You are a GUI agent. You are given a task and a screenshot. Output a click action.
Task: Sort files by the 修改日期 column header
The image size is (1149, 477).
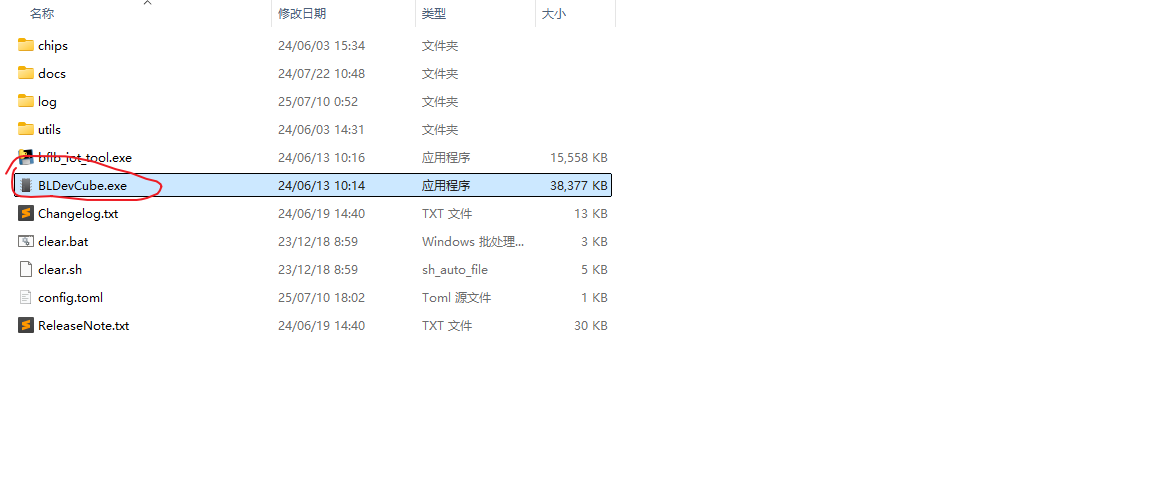(302, 13)
